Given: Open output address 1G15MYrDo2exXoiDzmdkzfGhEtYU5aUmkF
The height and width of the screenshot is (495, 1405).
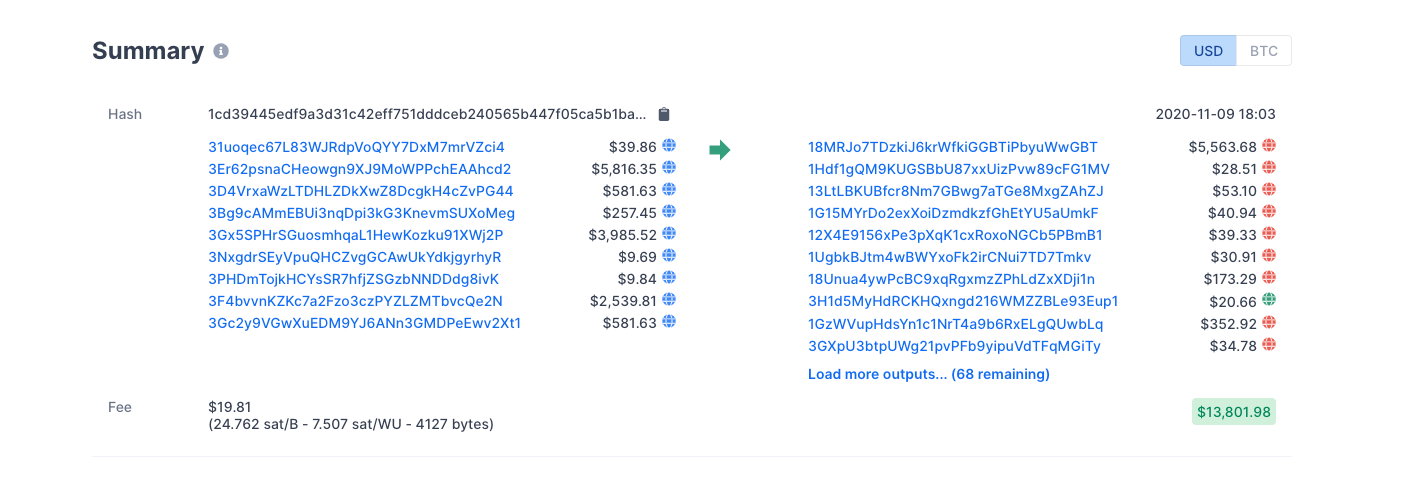Looking at the screenshot, I should (953, 213).
